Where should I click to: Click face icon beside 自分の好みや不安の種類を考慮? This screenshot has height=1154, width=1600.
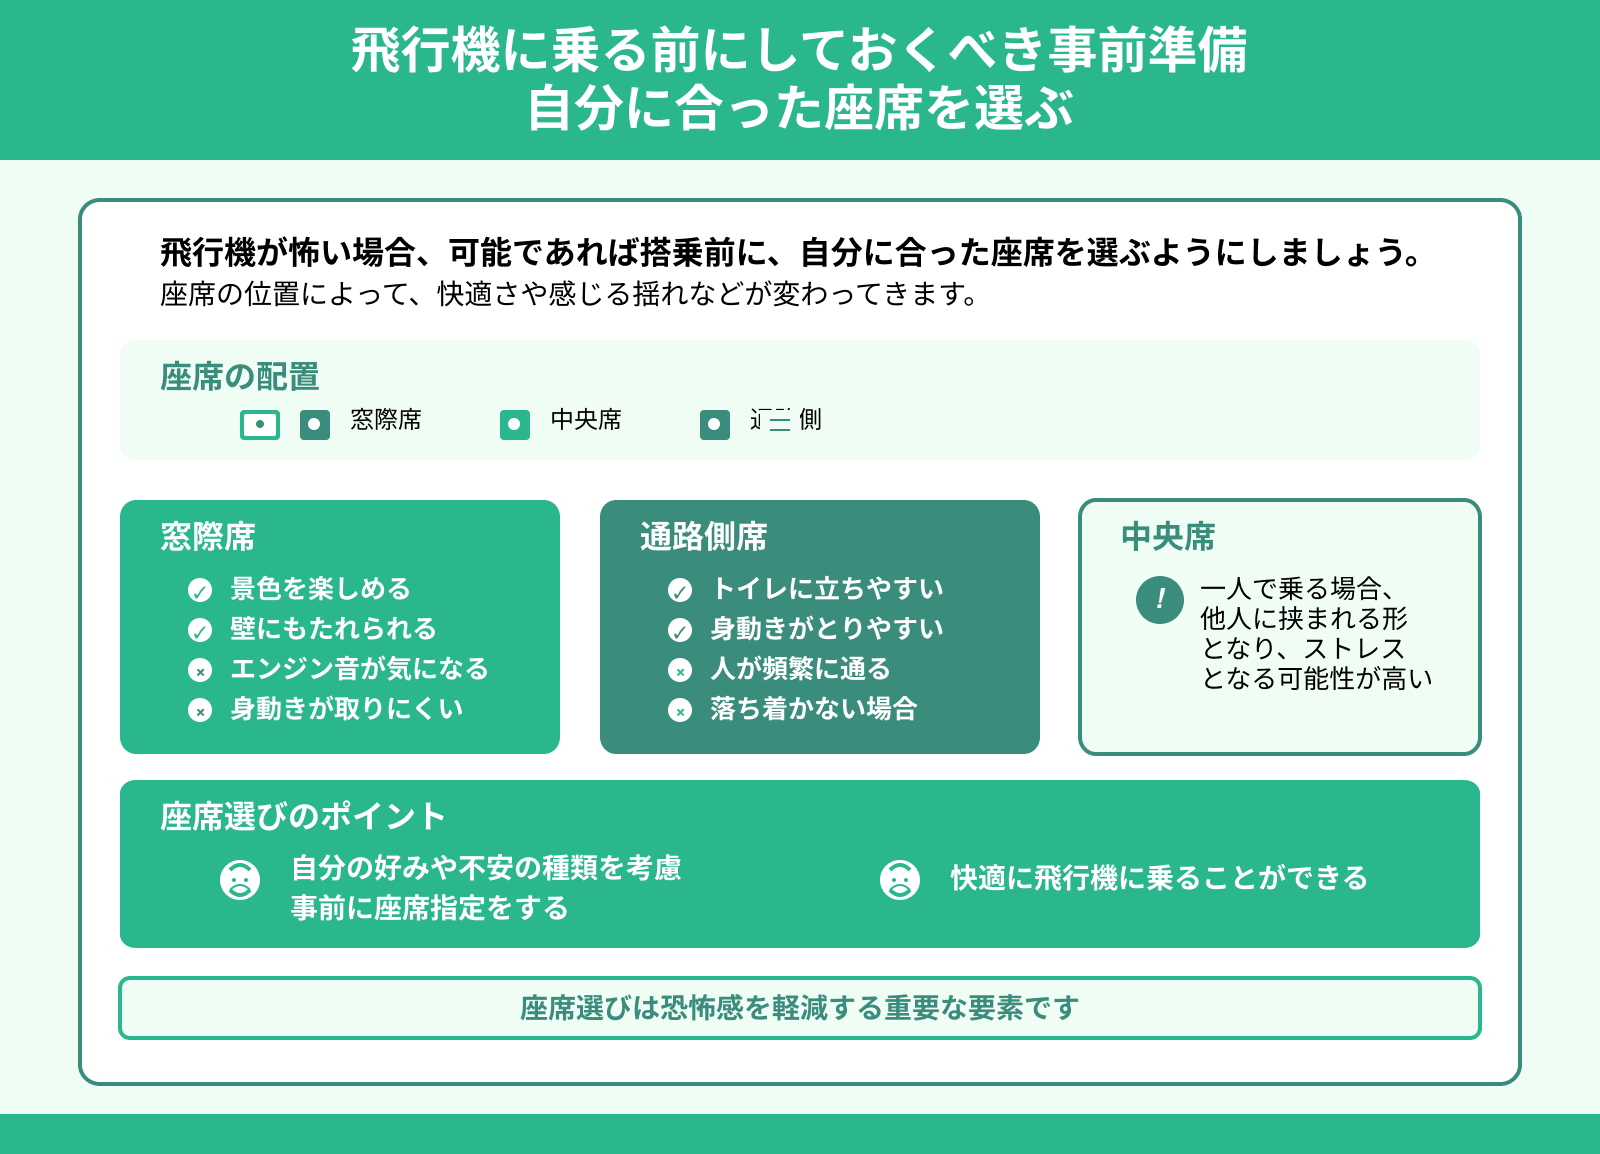[240, 880]
